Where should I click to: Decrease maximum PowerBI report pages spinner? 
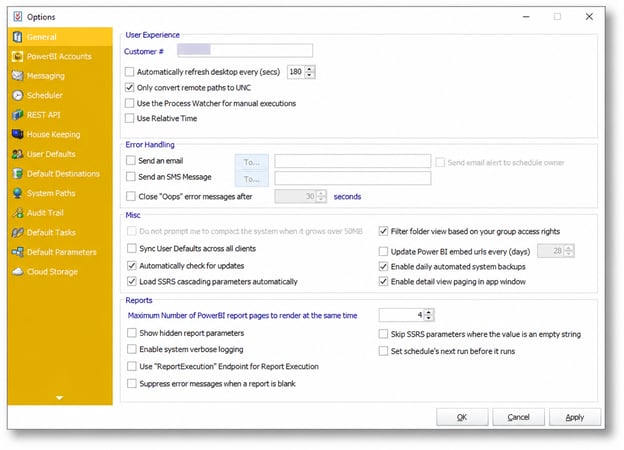(x=429, y=318)
